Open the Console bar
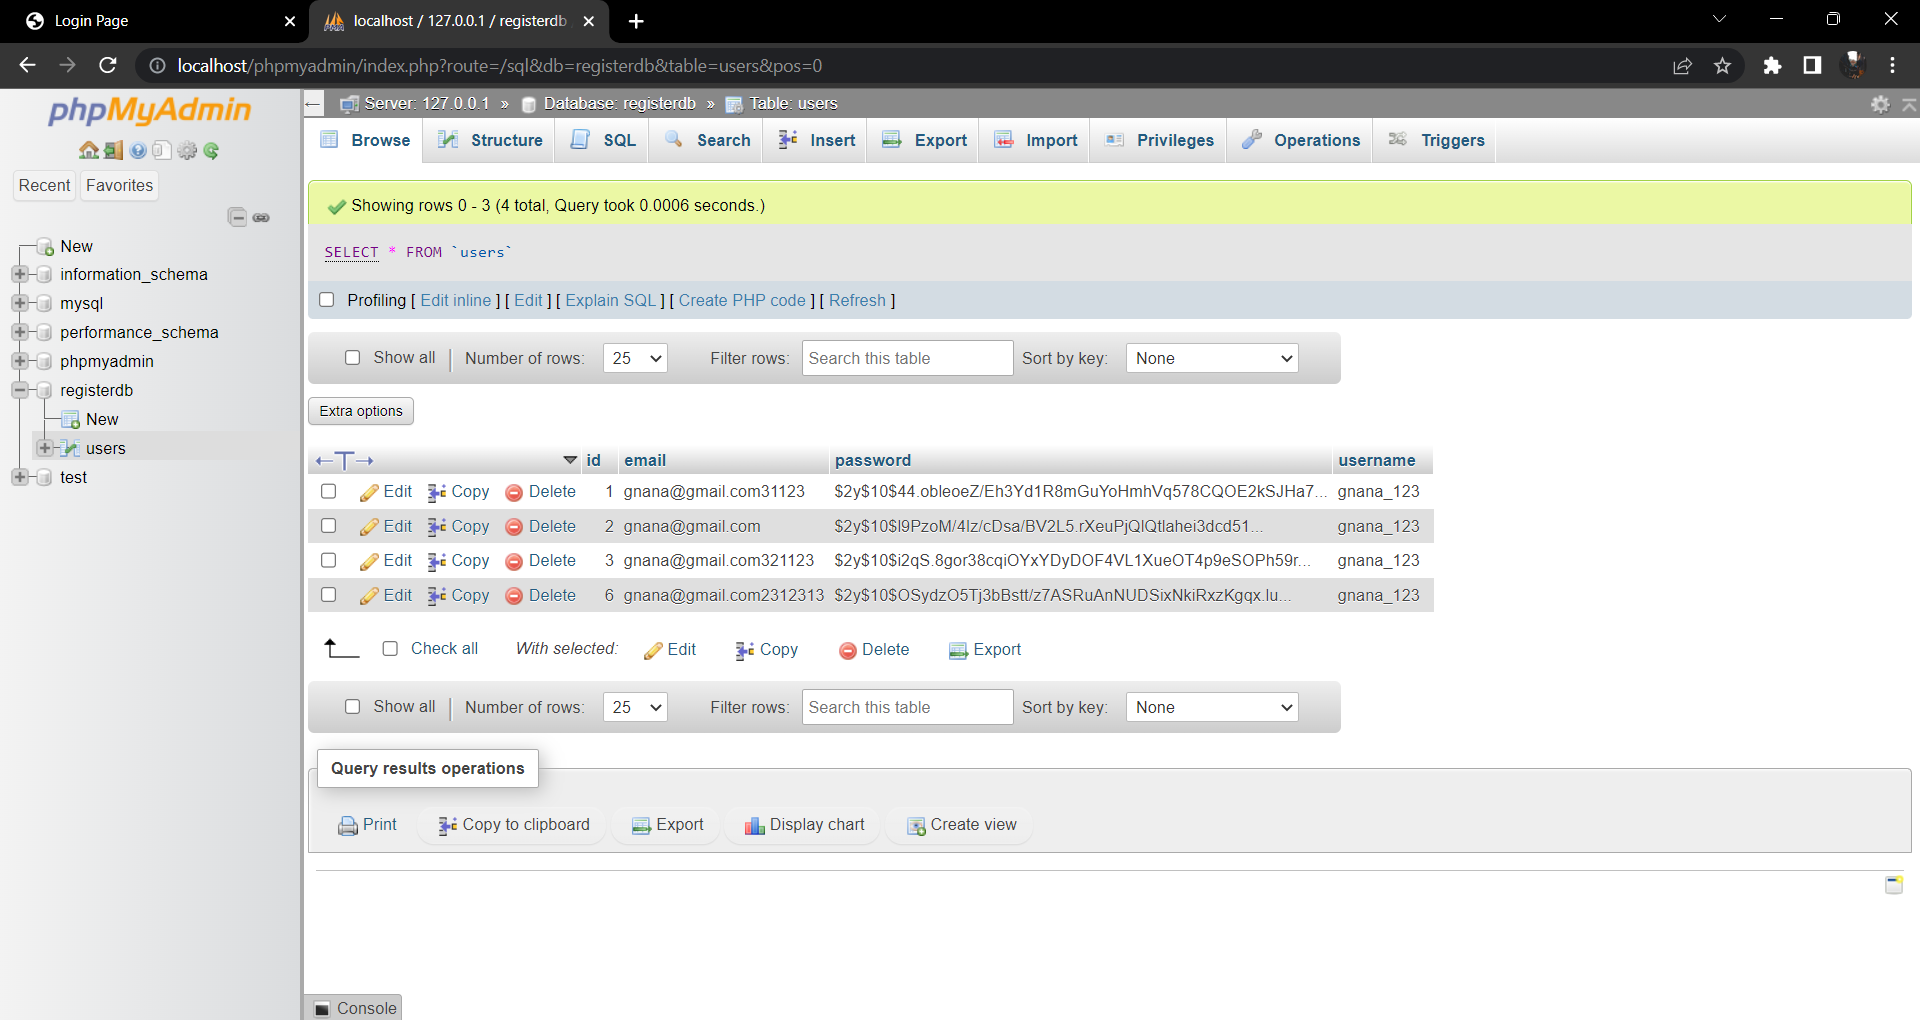 (354, 1008)
